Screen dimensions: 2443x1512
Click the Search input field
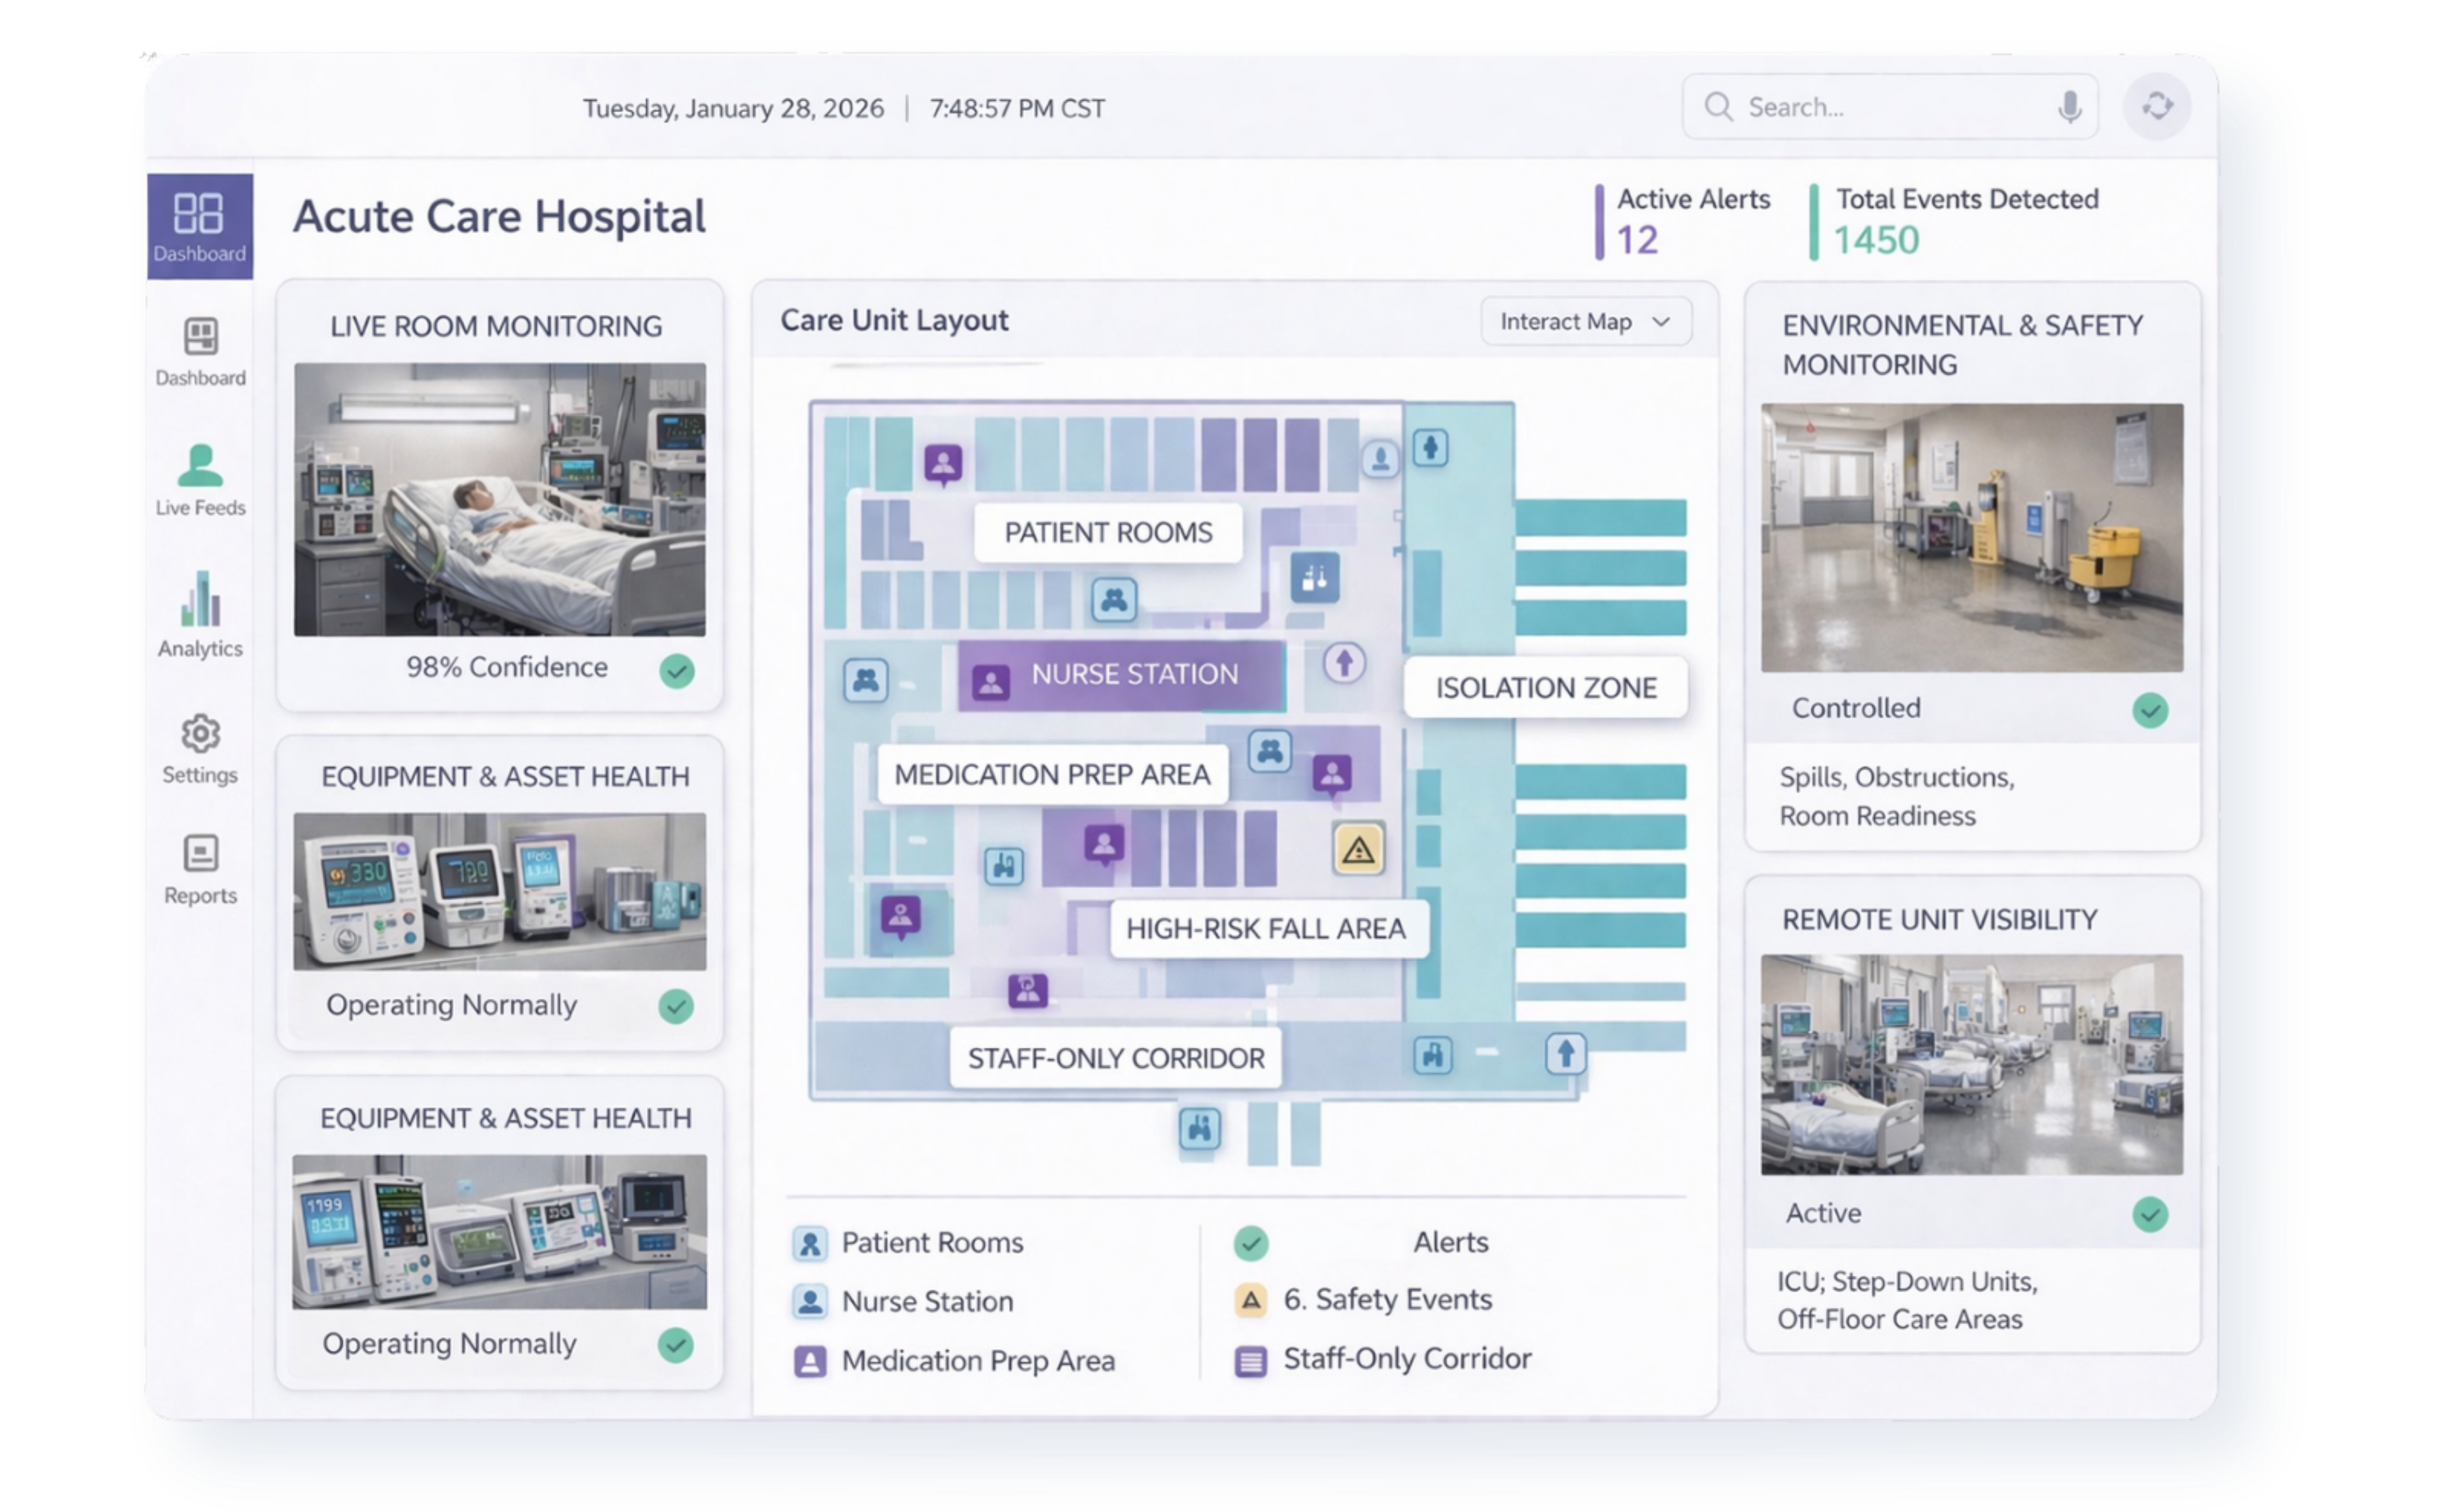1880,107
